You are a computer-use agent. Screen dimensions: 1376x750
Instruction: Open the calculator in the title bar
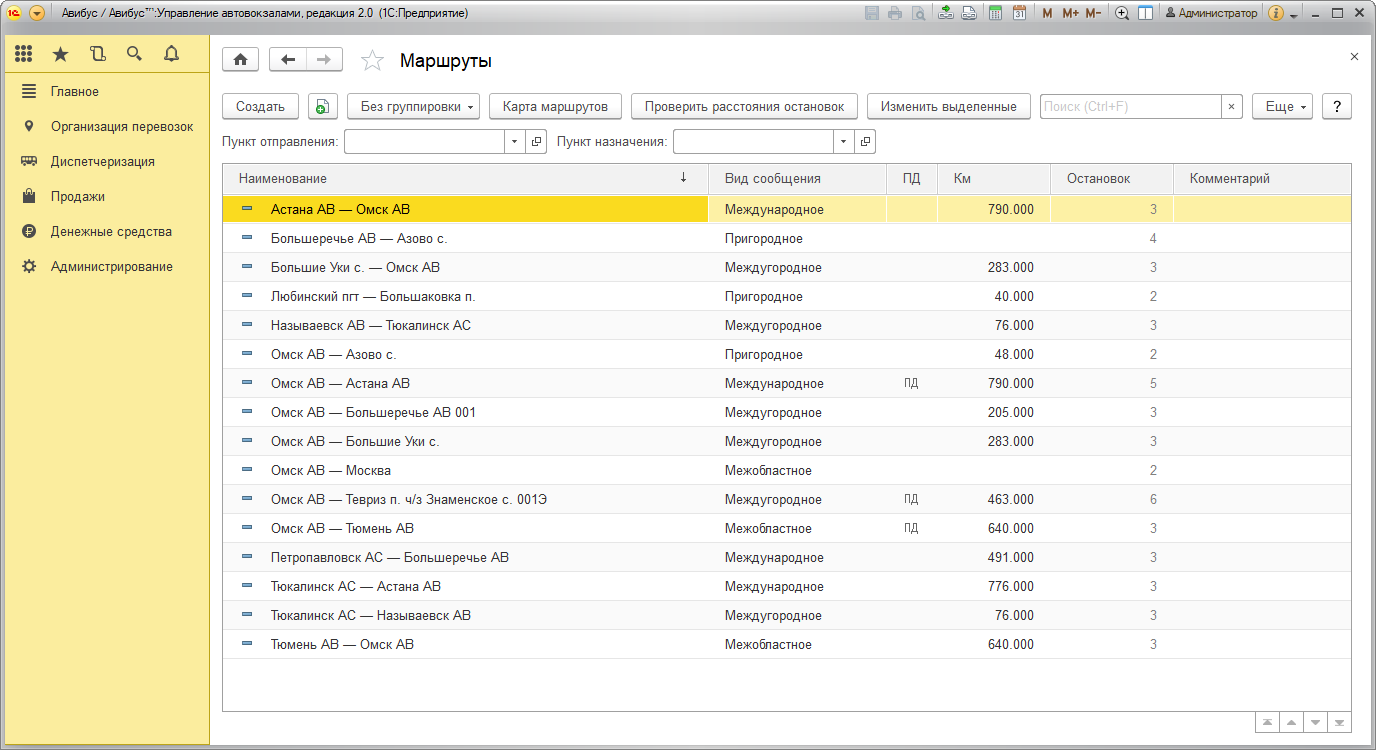[x=995, y=13]
